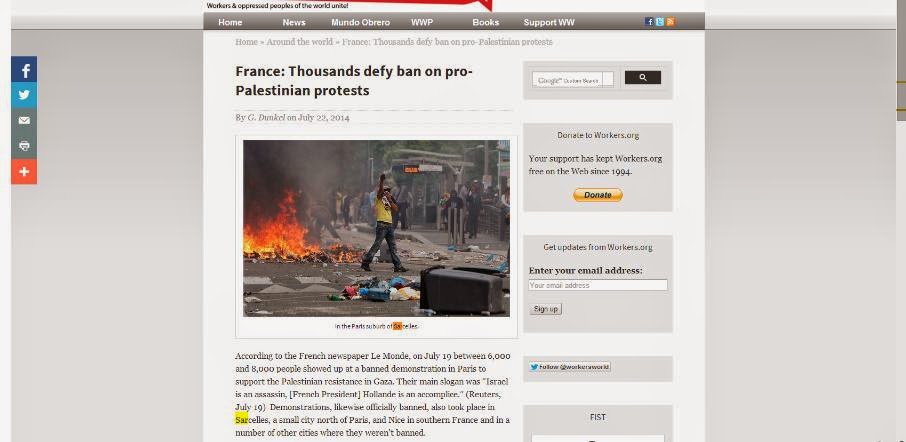
Task: Click the search magnifier button
Action: pos(643,78)
